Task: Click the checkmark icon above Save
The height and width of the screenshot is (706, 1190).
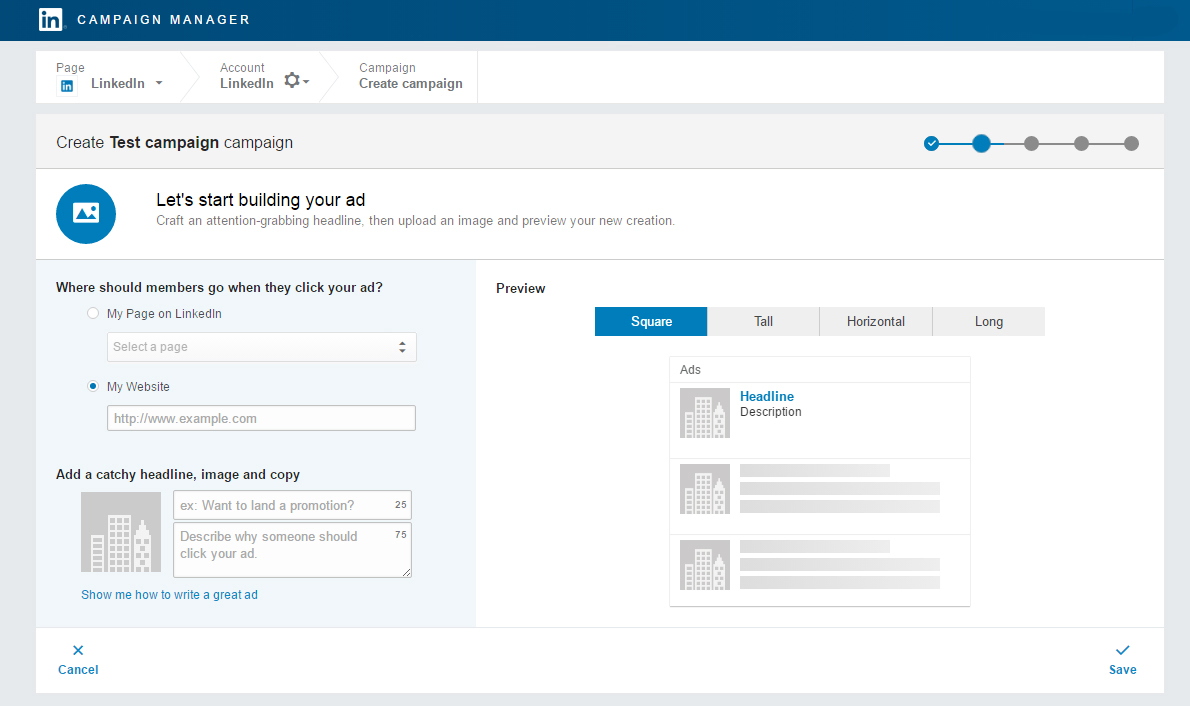Action: point(1122,650)
